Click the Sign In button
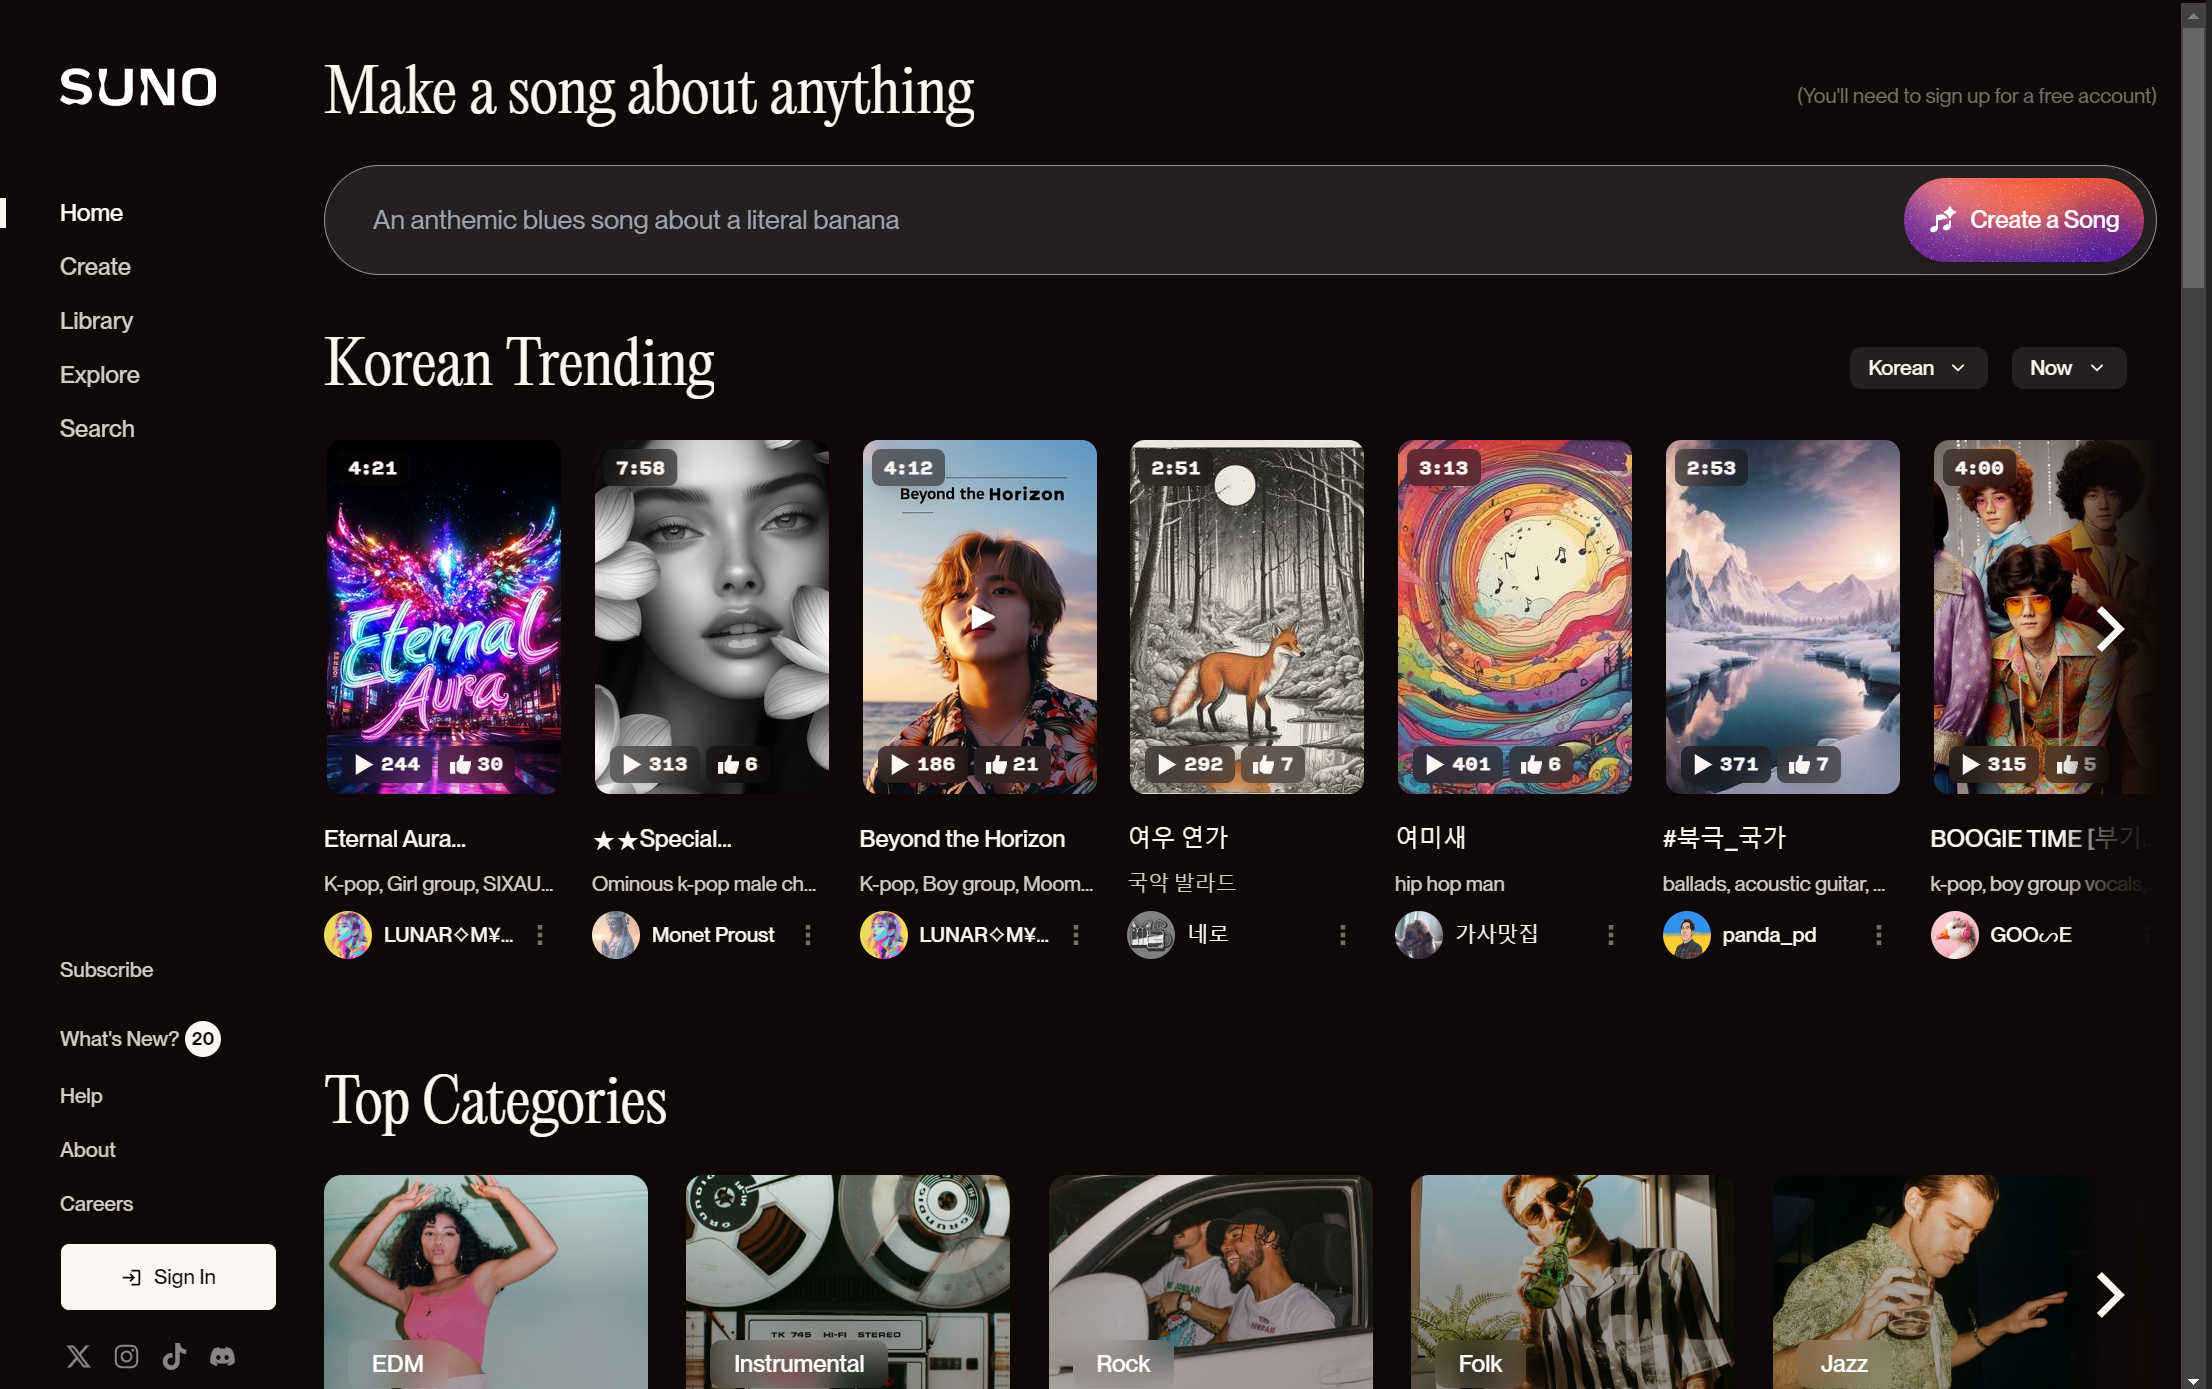Image resolution: width=2212 pixels, height=1389 pixels. tap(168, 1277)
